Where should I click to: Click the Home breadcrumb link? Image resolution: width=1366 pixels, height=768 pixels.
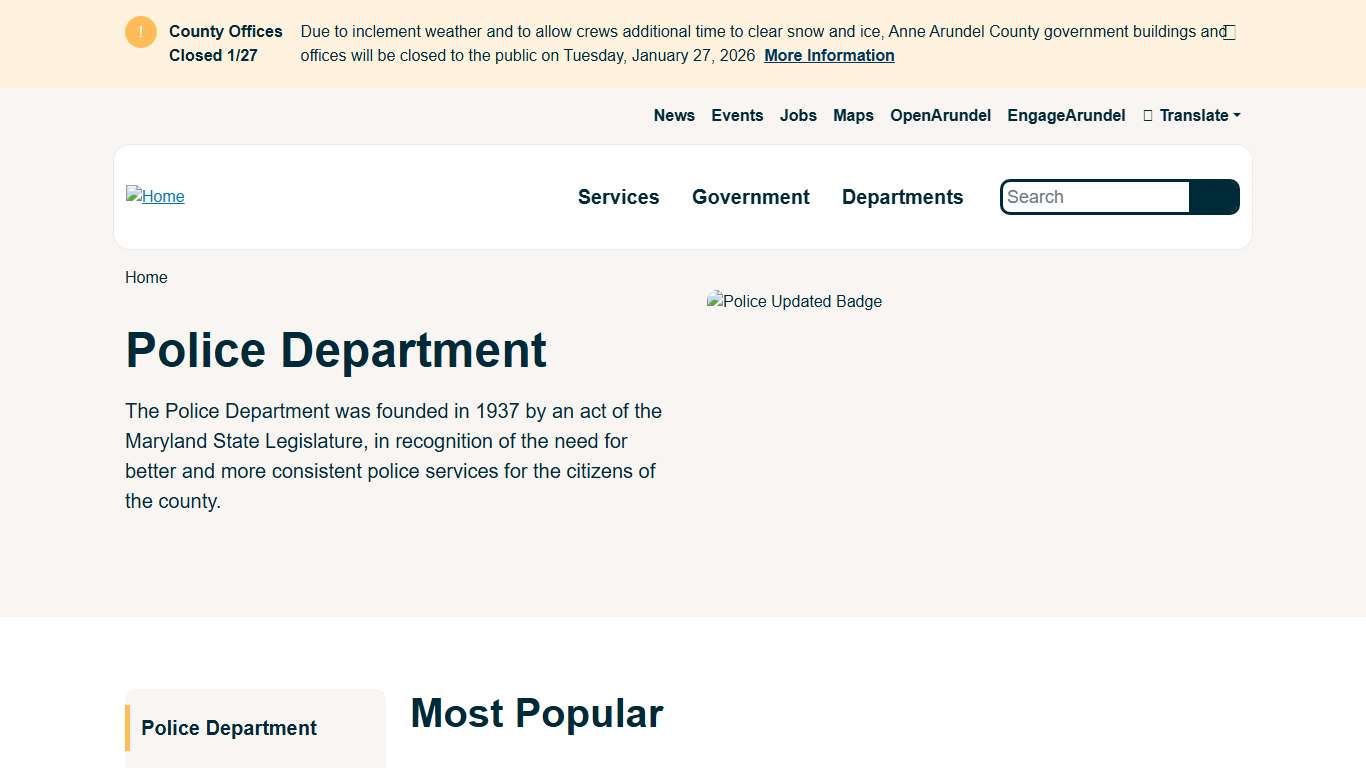pos(146,277)
